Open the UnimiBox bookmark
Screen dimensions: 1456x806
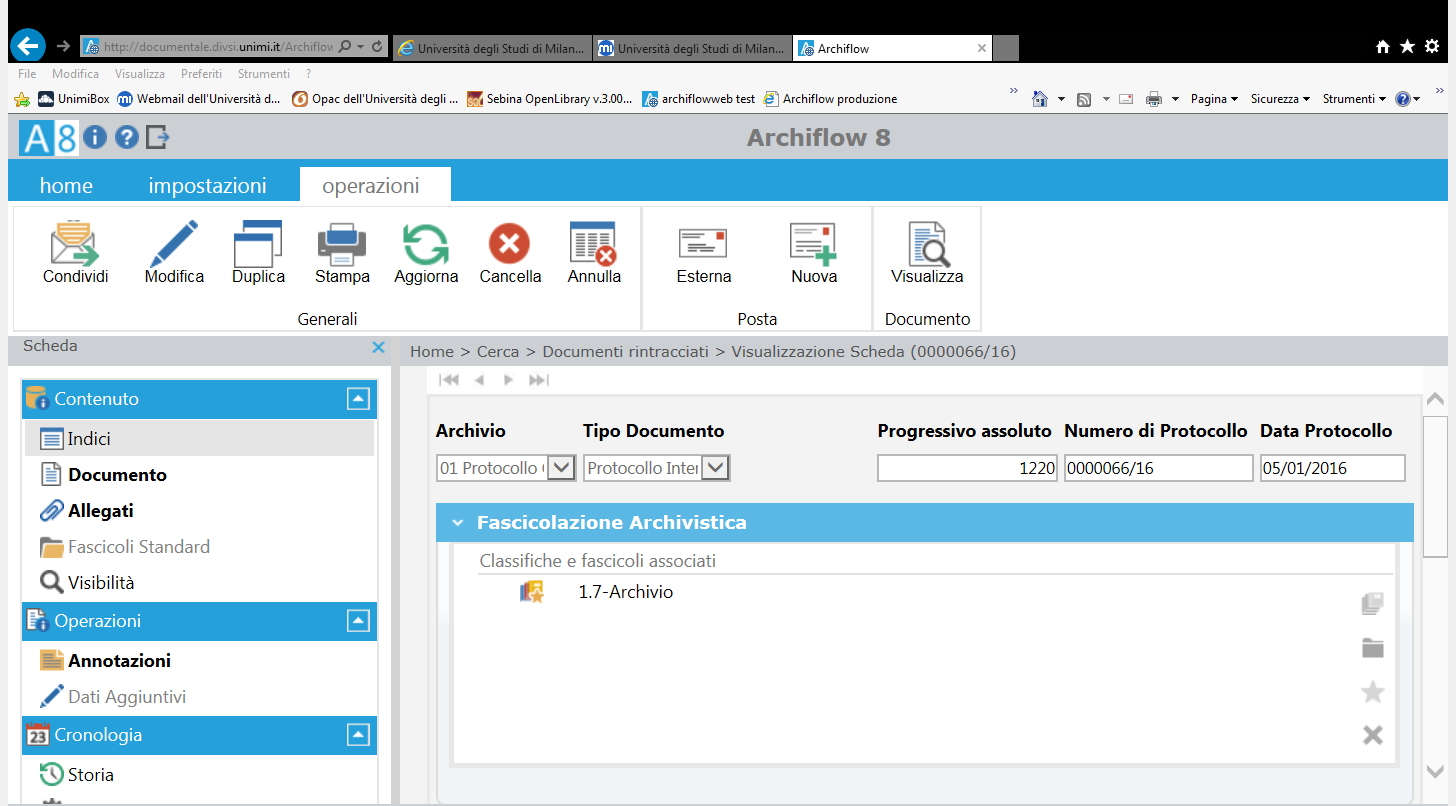coord(74,99)
